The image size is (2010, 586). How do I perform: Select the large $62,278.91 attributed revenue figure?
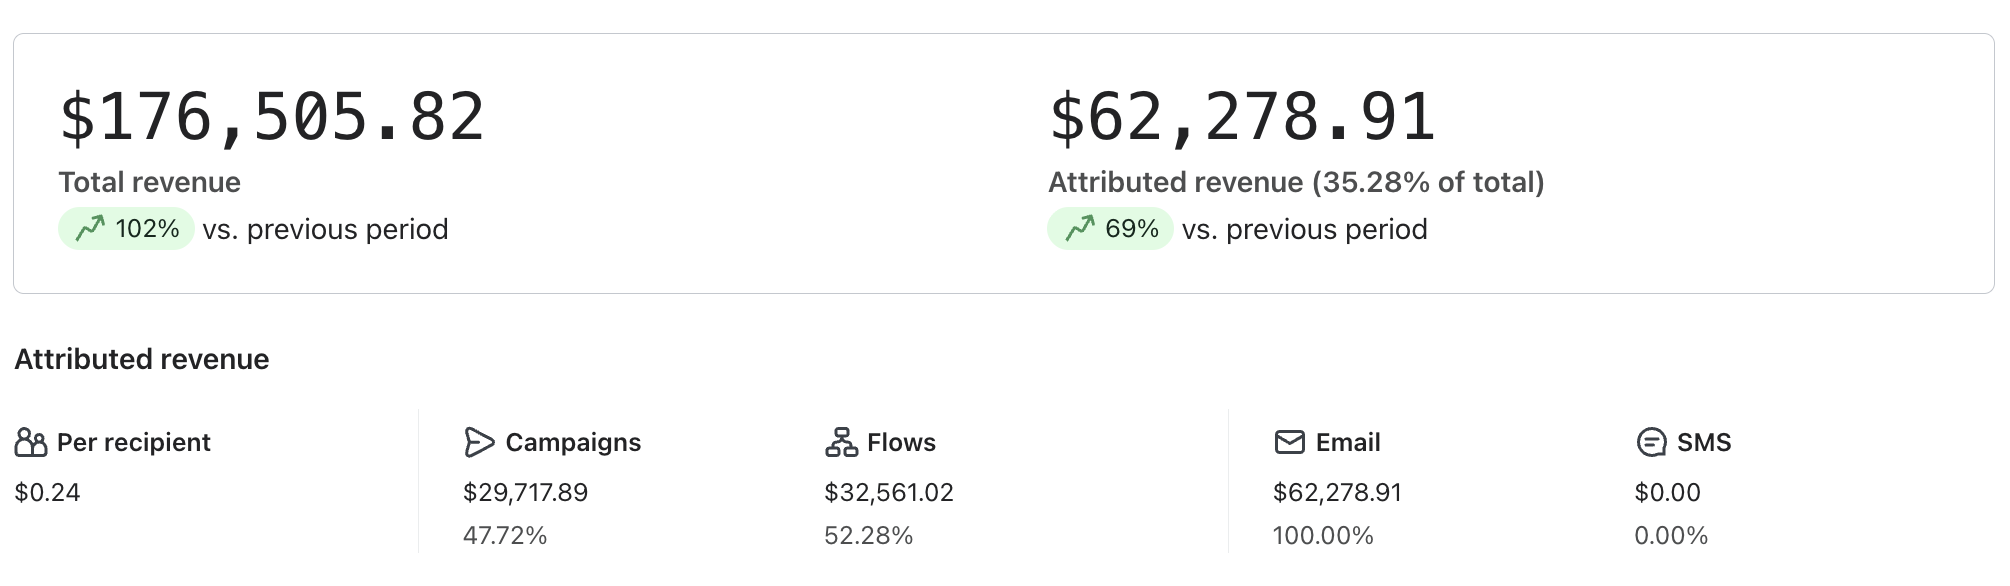click(1242, 117)
